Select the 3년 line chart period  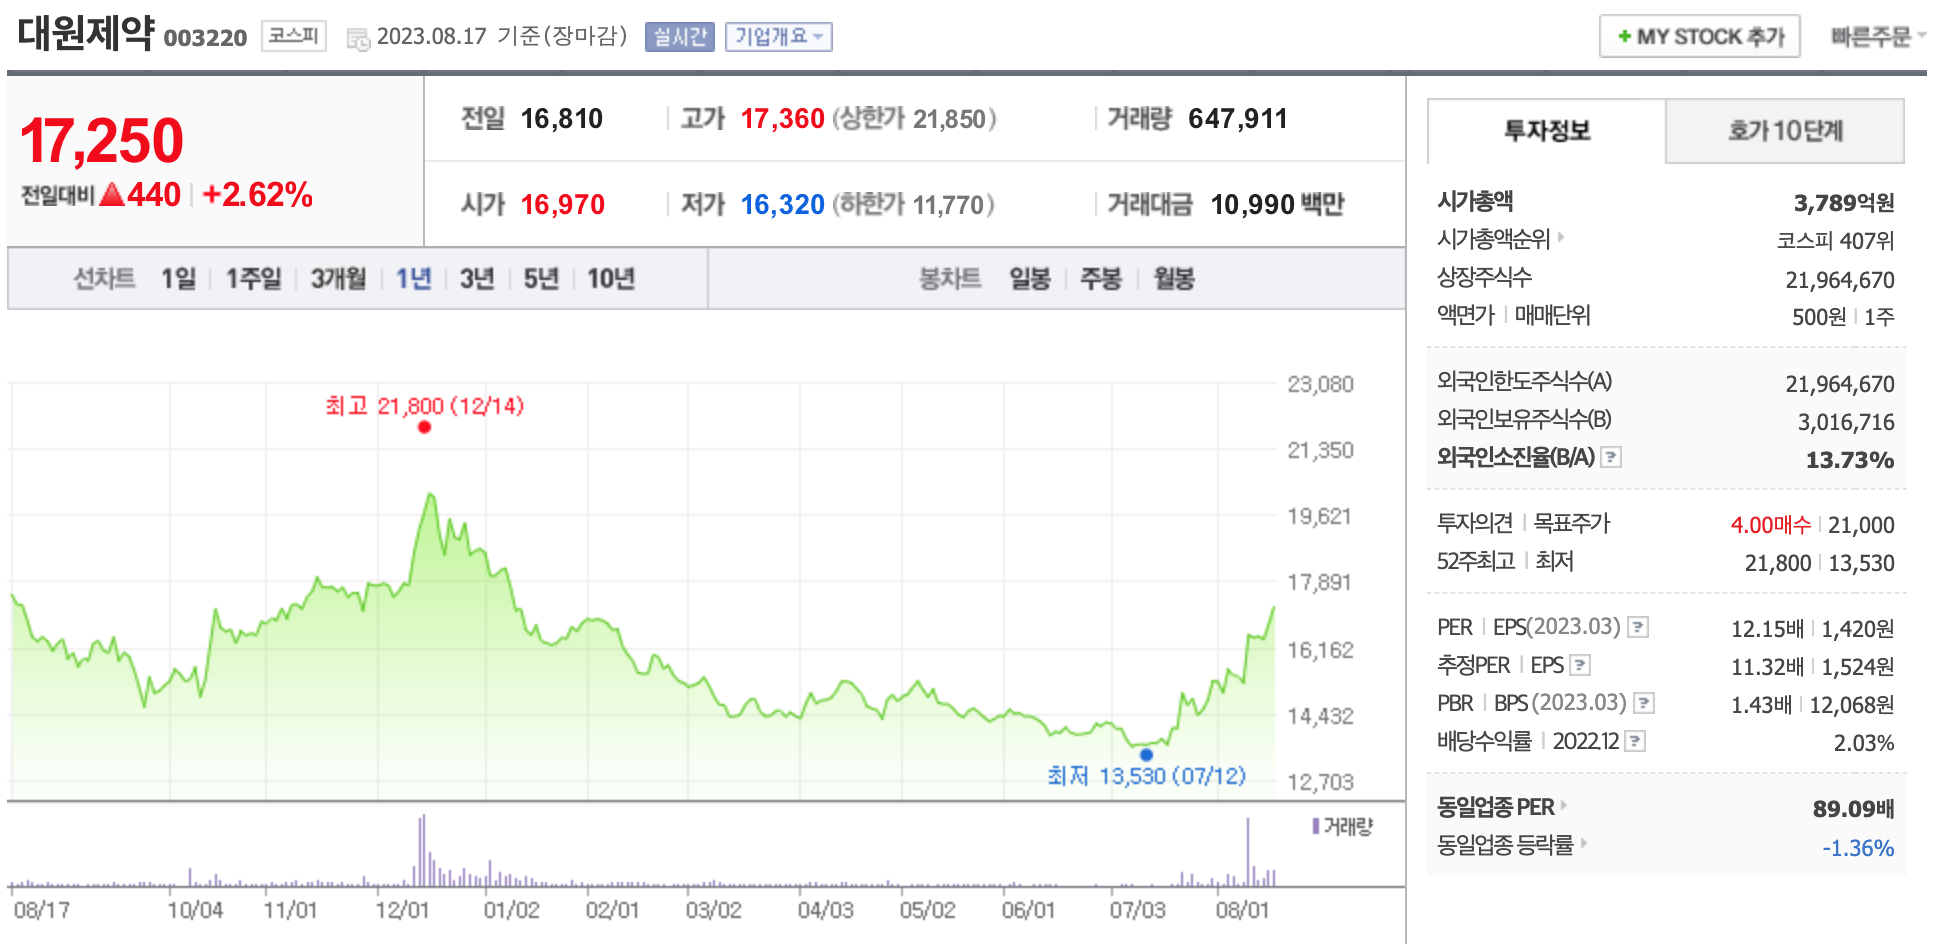(x=477, y=278)
